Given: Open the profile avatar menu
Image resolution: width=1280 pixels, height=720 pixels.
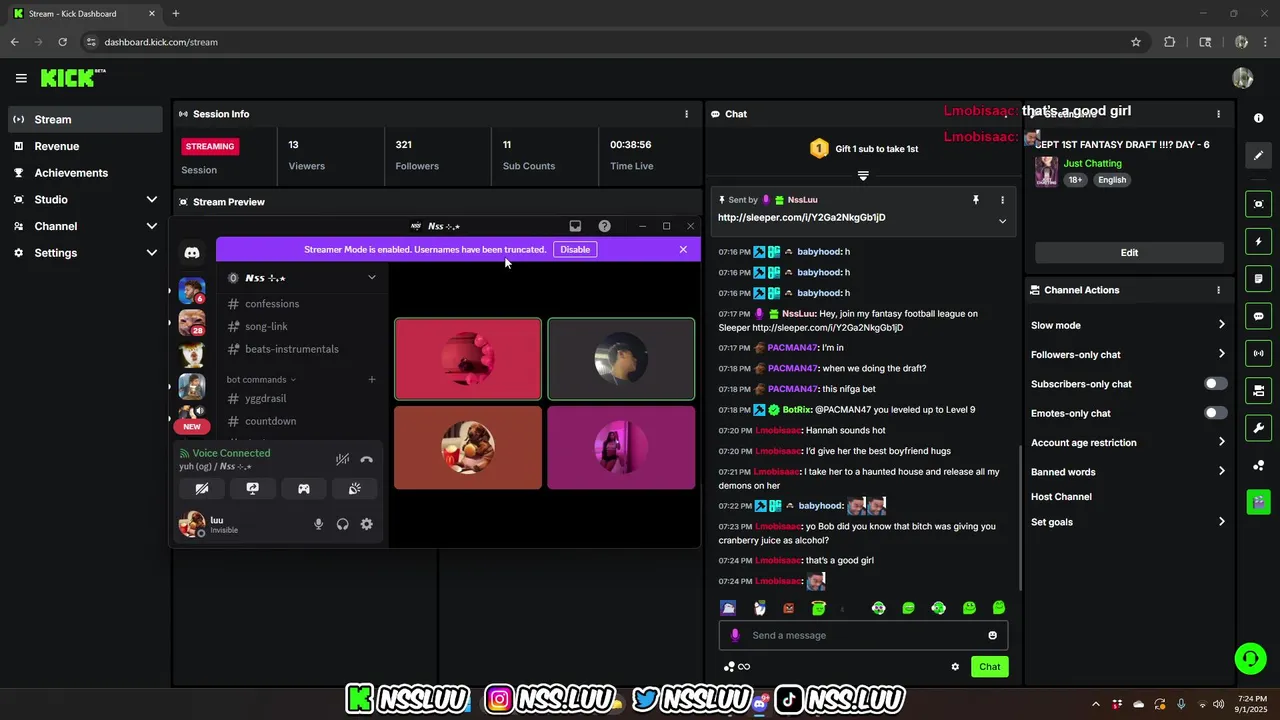Looking at the screenshot, I should pyautogui.click(x=1243, y=78).
